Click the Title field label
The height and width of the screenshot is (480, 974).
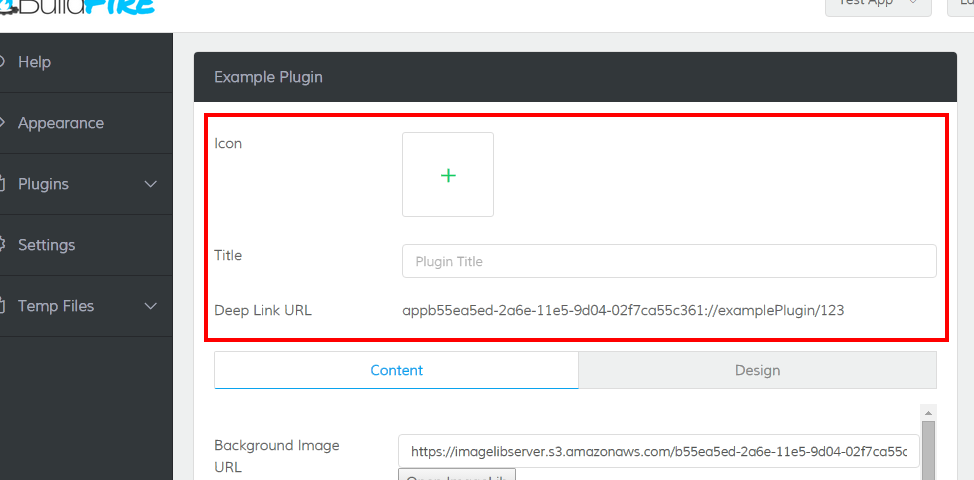[228, 255]
